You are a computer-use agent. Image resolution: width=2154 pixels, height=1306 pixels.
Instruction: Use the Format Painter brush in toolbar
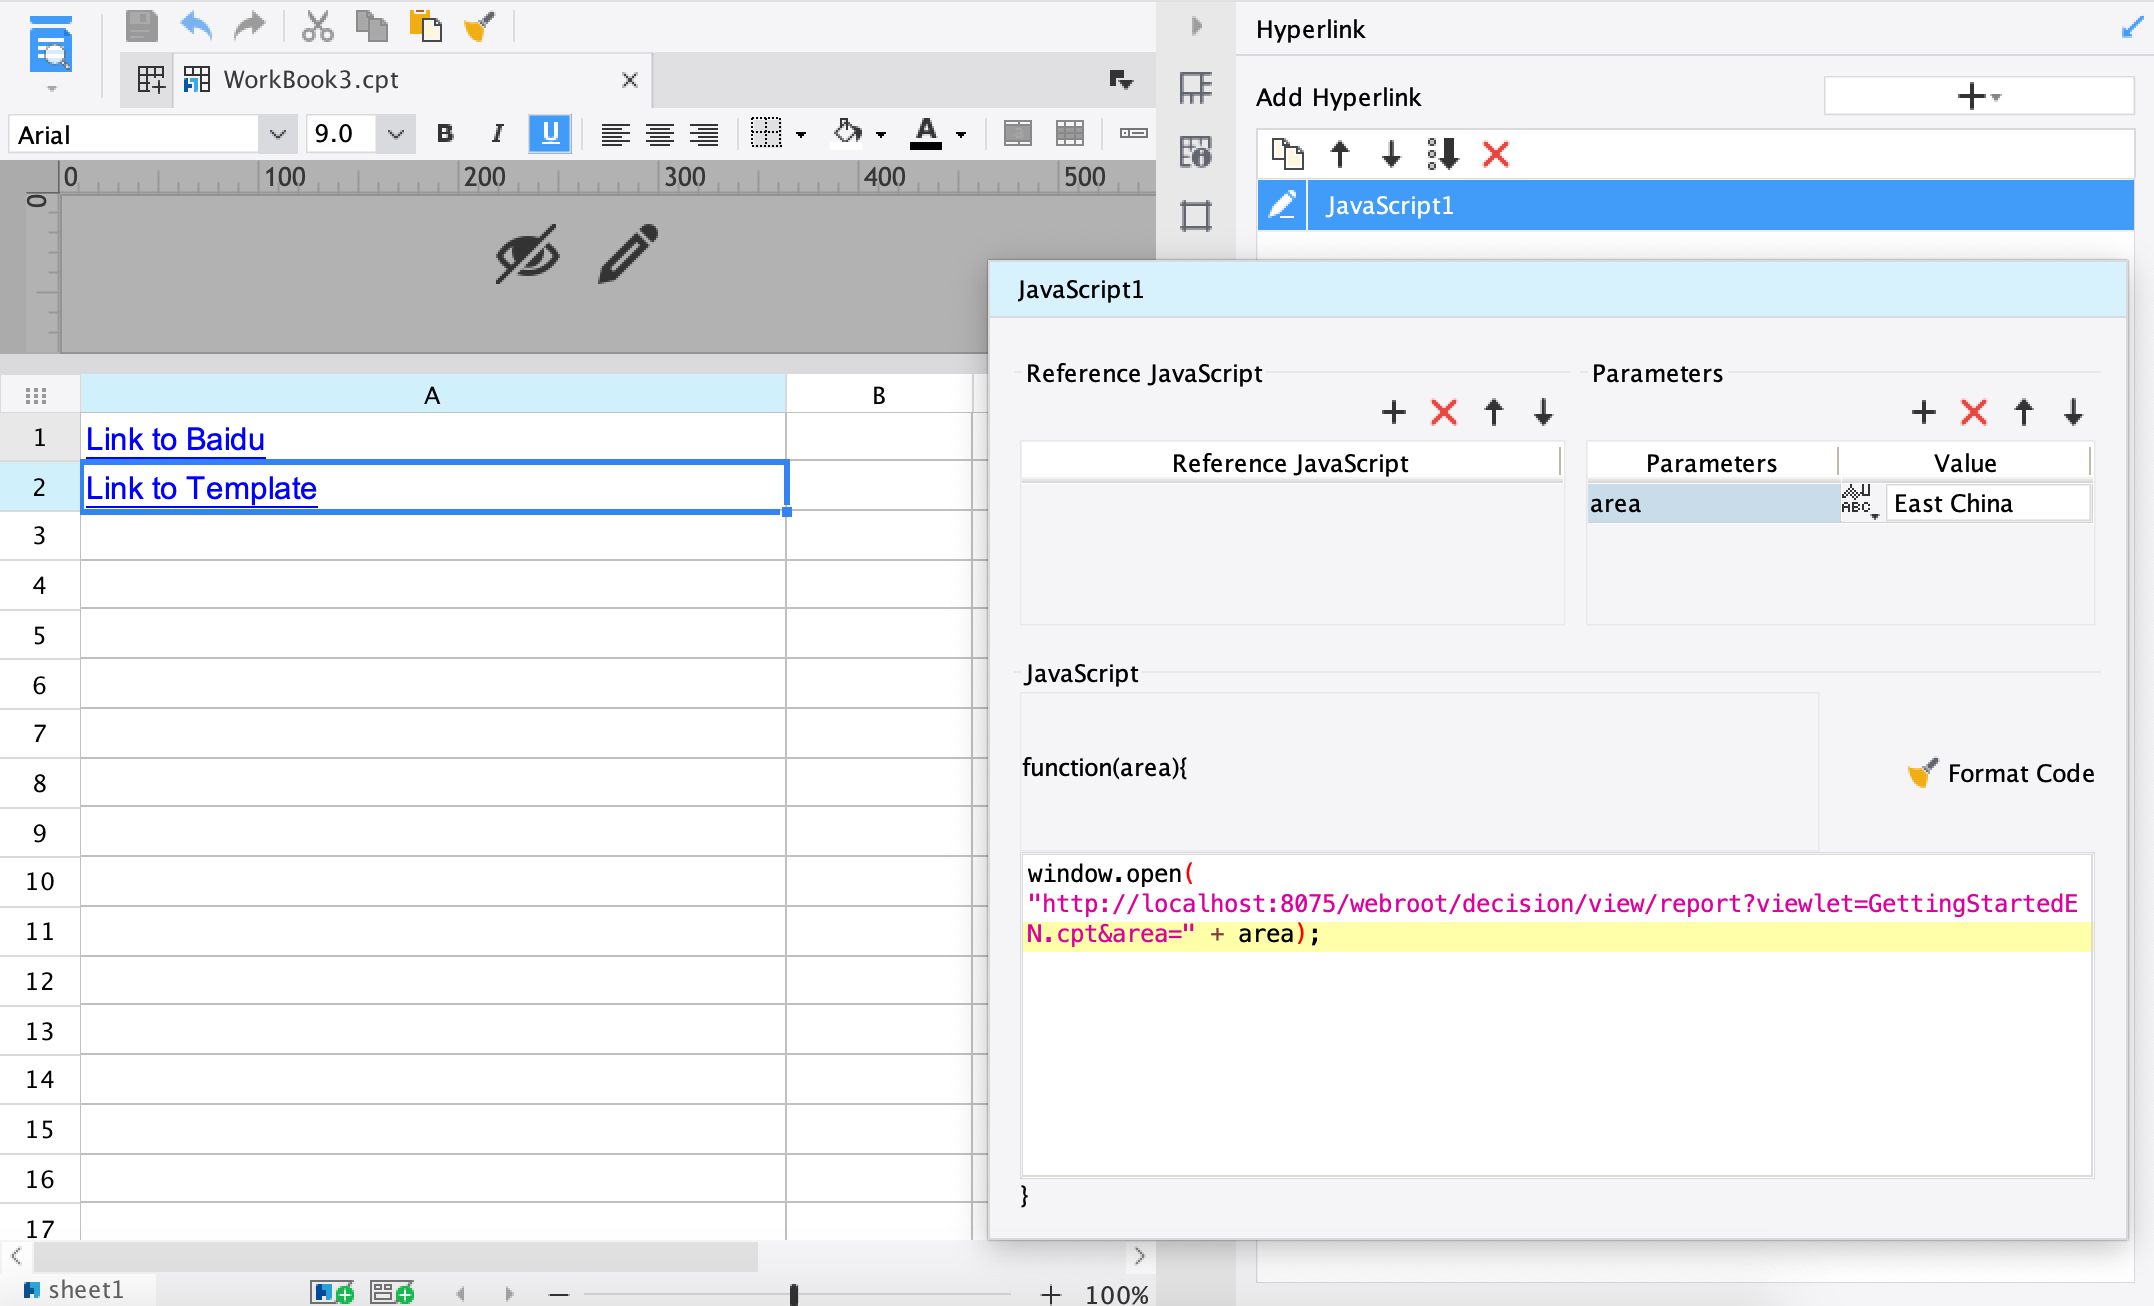click(x=479, y=26)
